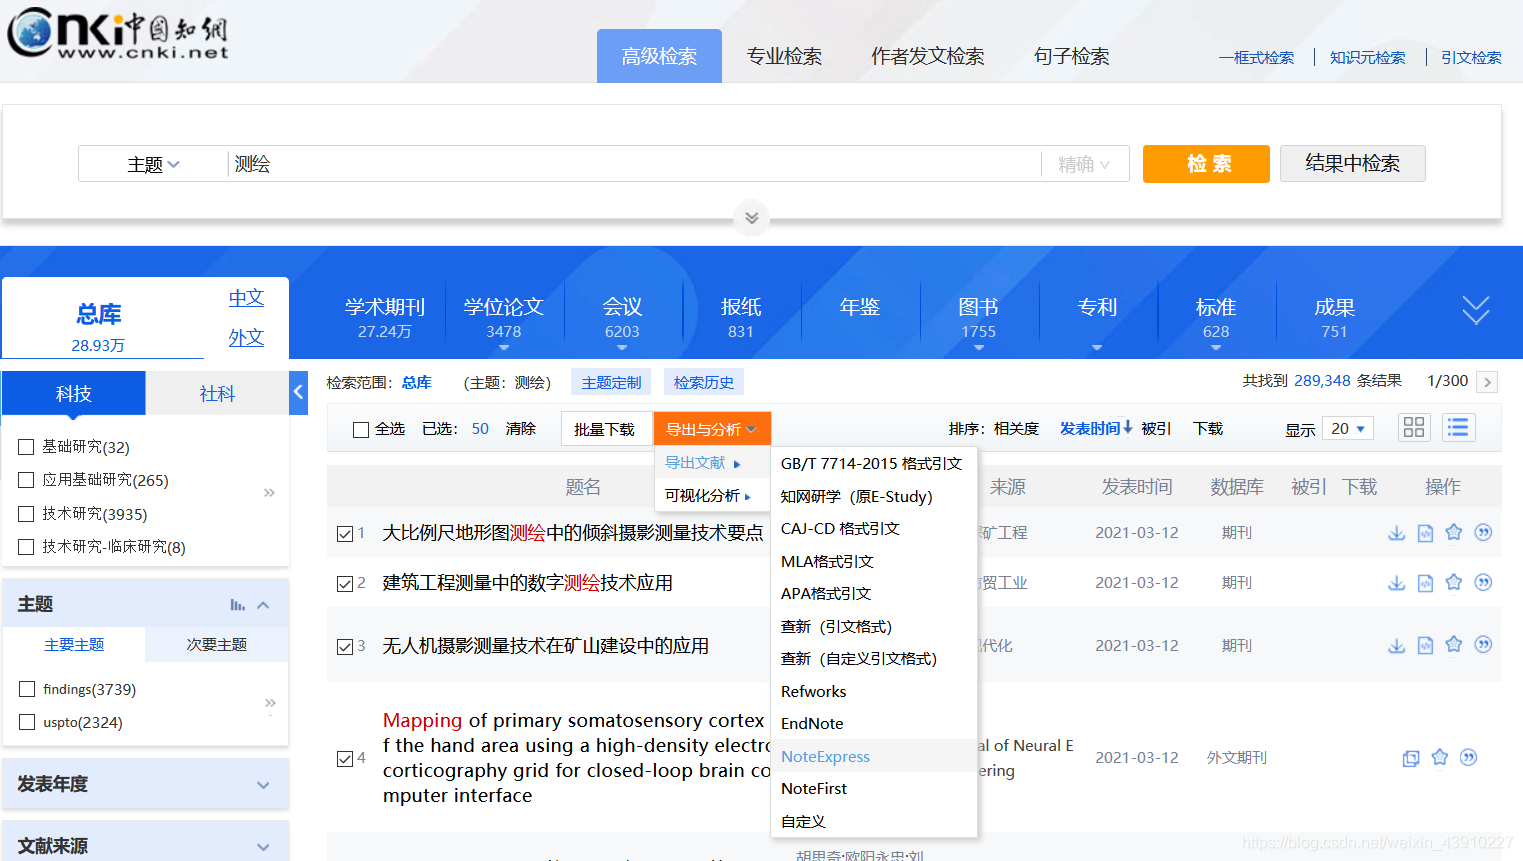Click the 批量下载 button
Screen dimensions: 1523x861
604,429
